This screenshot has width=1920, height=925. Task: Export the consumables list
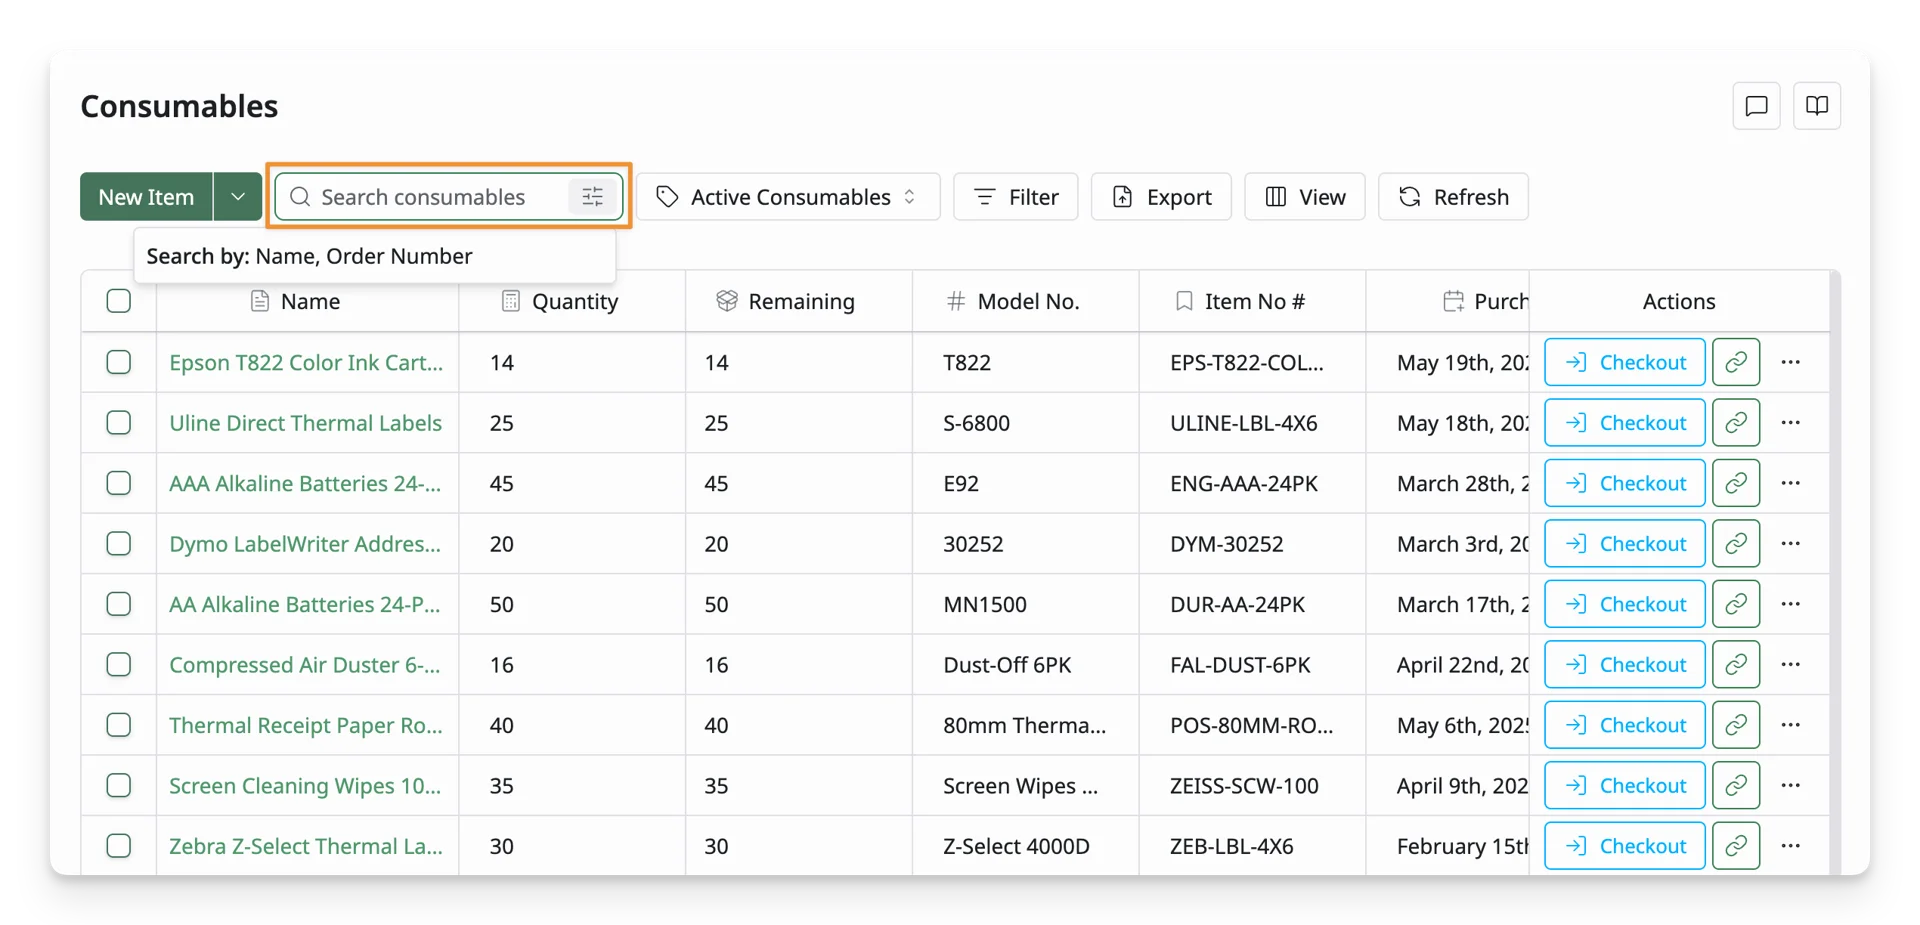1162,197
